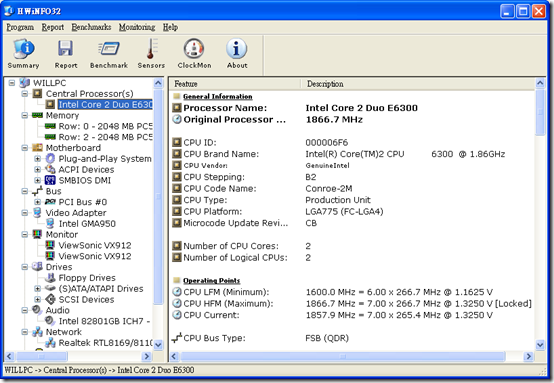This screenshot has width=554, height=383.
Task: Expand the PCI Bus #0 node
Action: point(37,202)
